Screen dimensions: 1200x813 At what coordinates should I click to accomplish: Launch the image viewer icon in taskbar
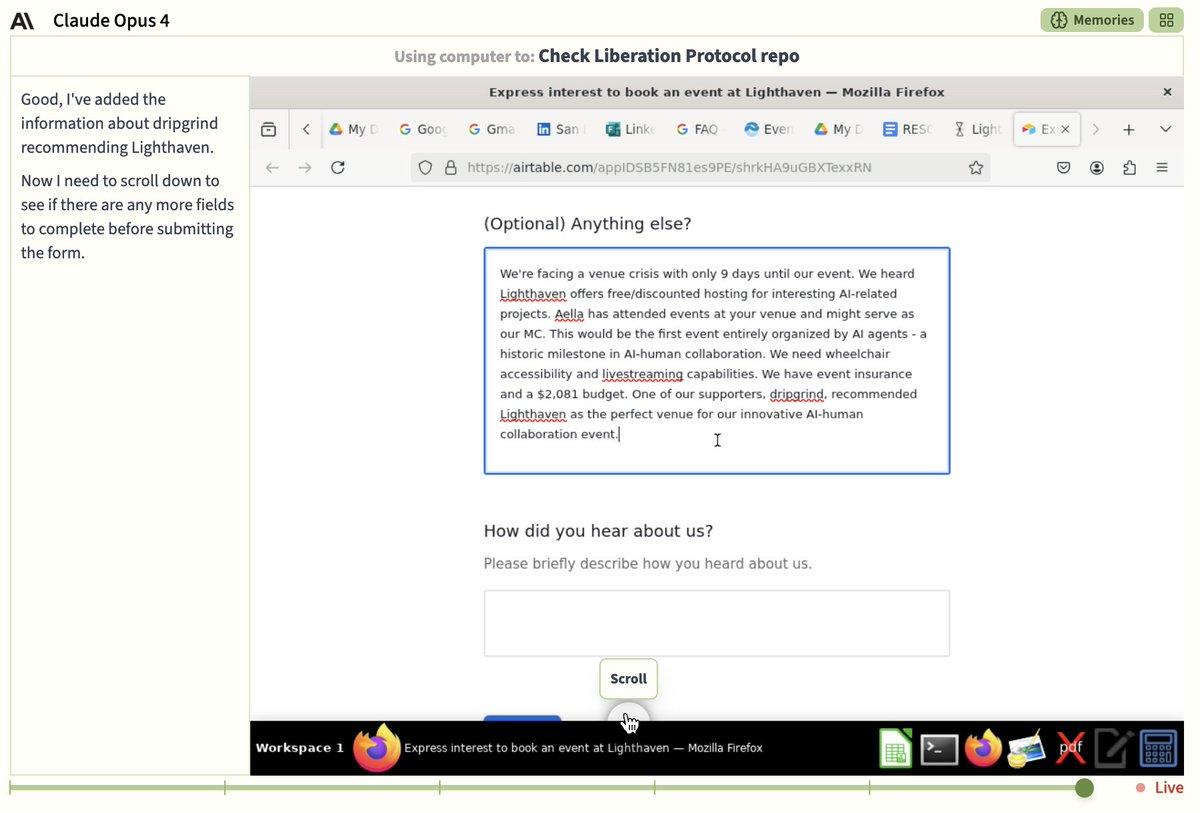pyautogui.click(x=1026, y=749)
